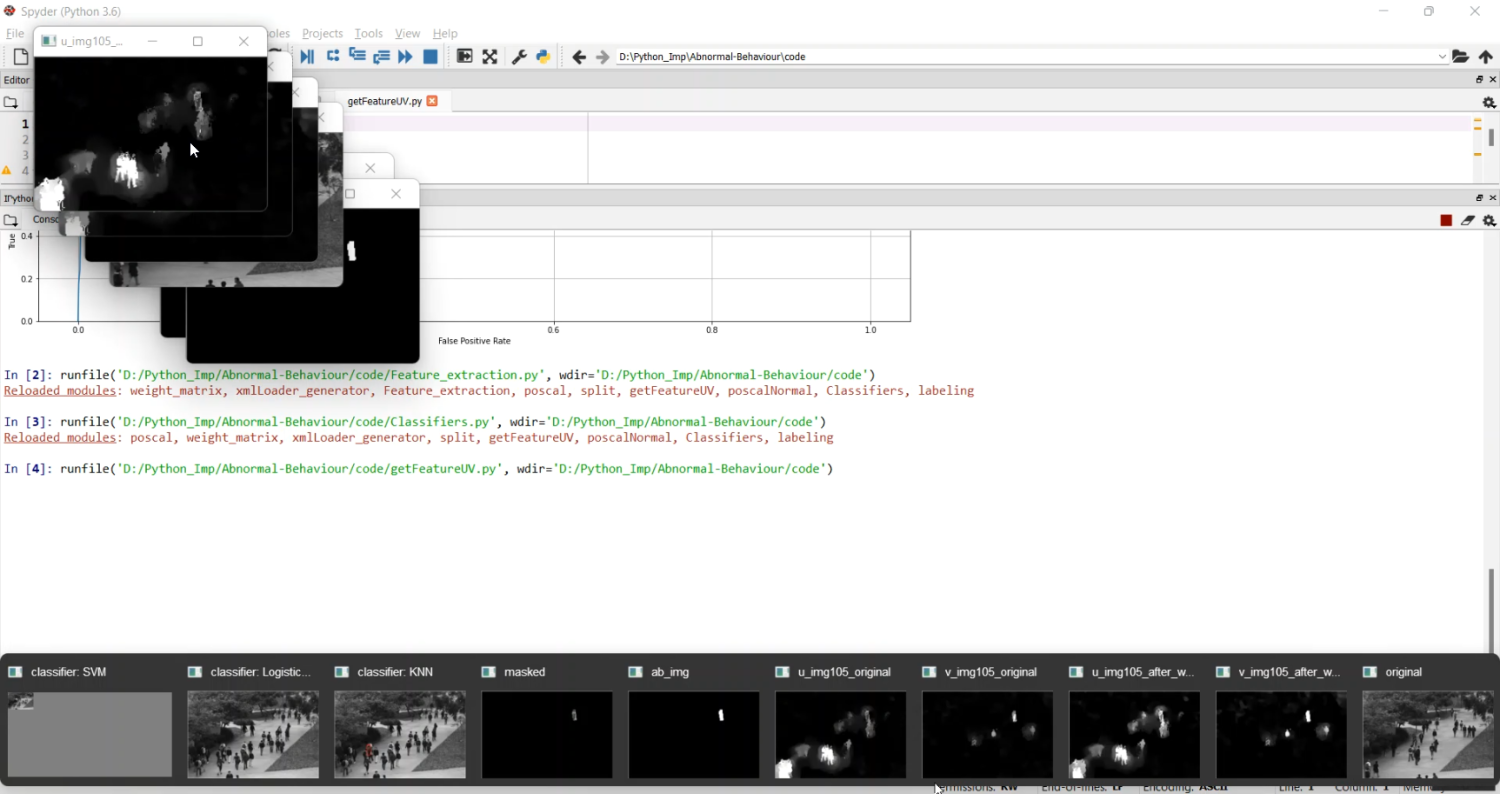Select the getFeatureUV.py editor tab

tap(384, 101)
